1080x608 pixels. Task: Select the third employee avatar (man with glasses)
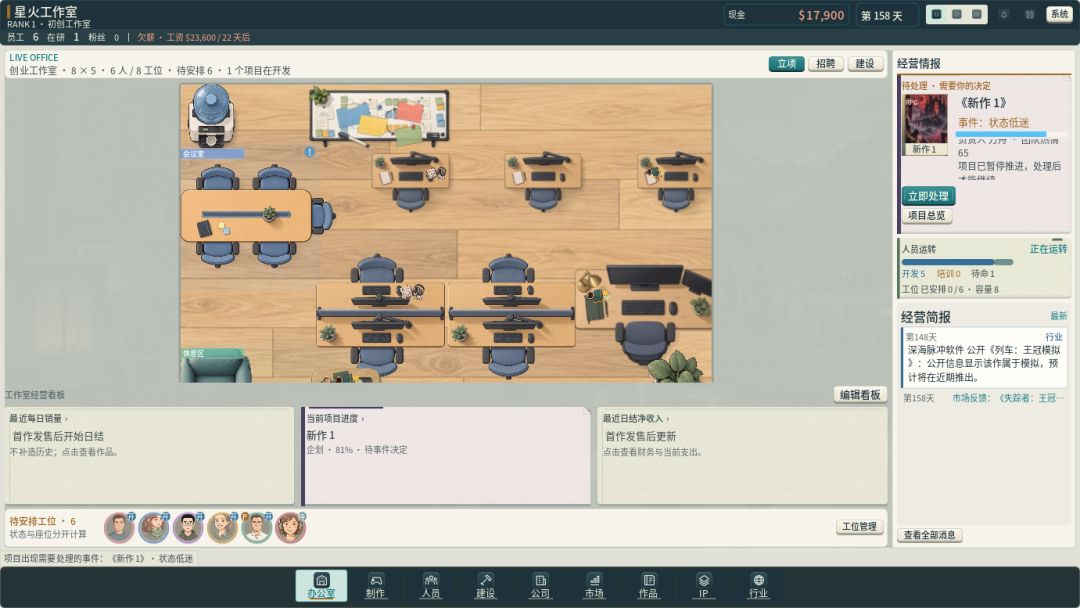click(x=188, y=527)
